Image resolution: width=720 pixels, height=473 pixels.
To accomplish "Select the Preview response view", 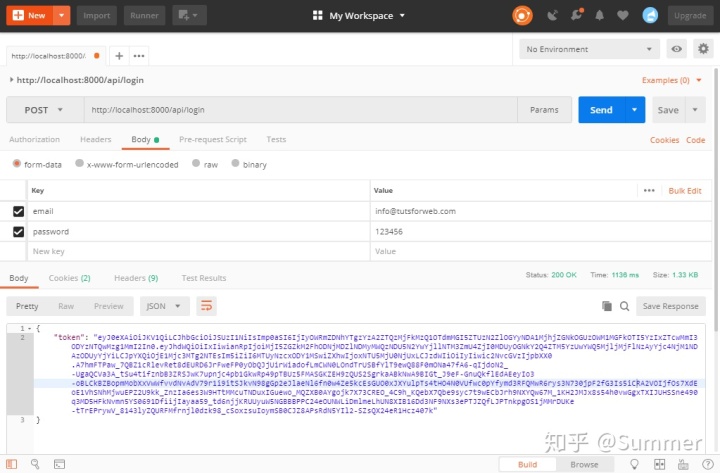I will coord(108,306).
